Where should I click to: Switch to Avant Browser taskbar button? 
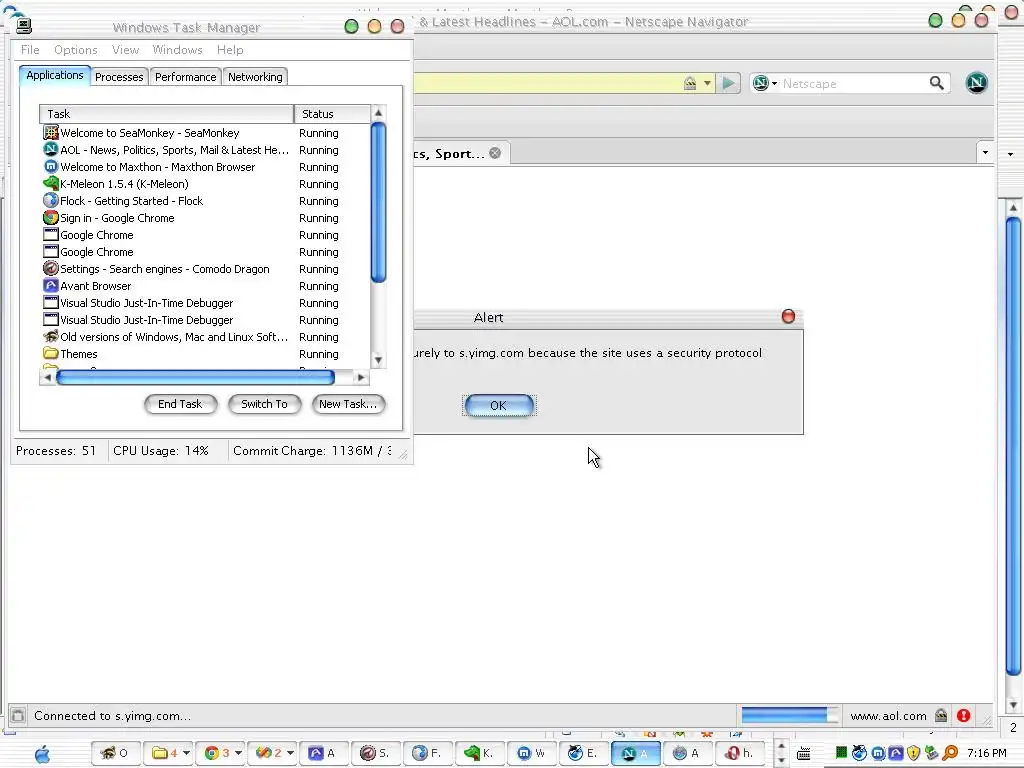323,753
